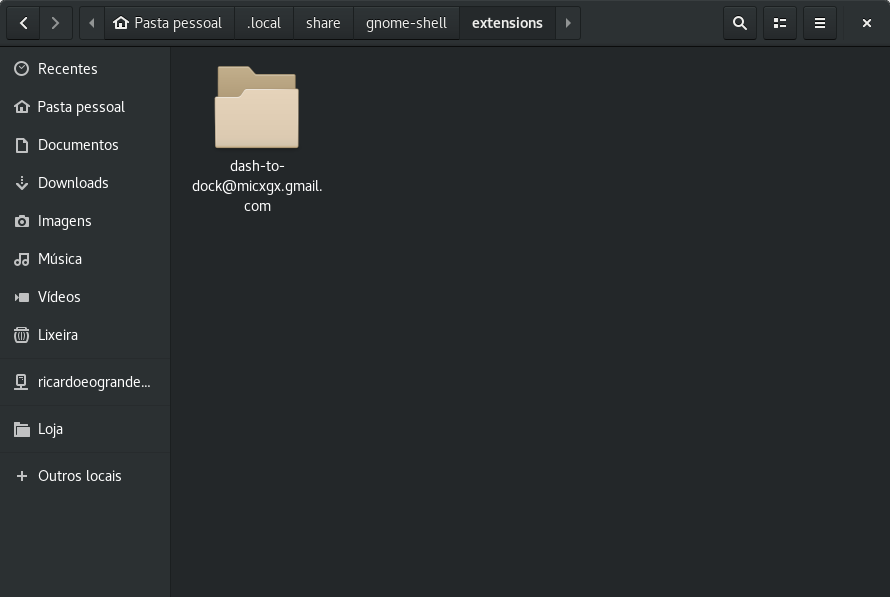Open Vídeos in the sidebar
The image size is (890, 597).
pyautogui.click(x=85, y=297)
